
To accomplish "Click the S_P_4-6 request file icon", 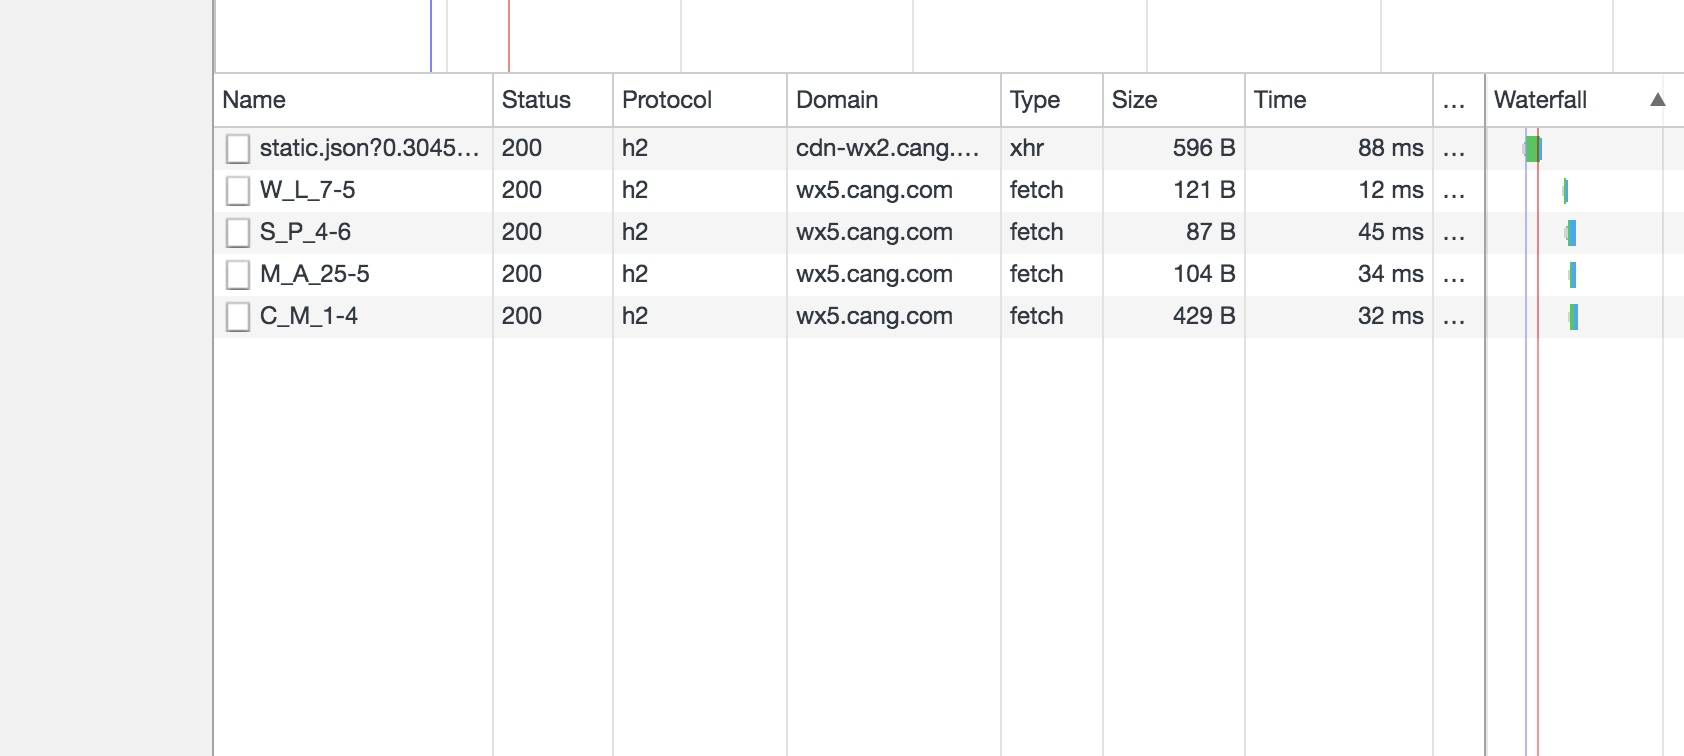I will pyautogui.click(x=238, y=233).
